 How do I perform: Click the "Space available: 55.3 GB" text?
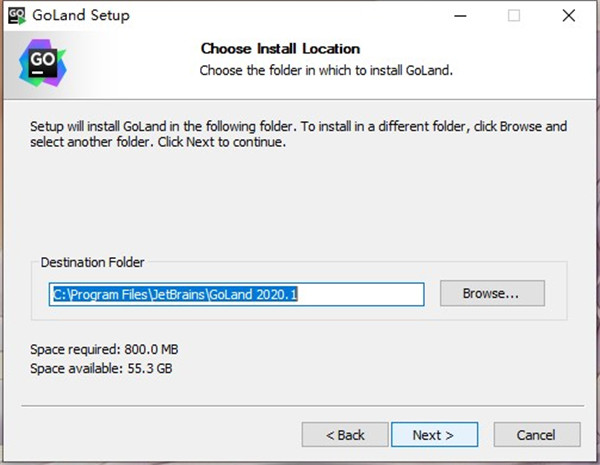(x=103, y=368)
